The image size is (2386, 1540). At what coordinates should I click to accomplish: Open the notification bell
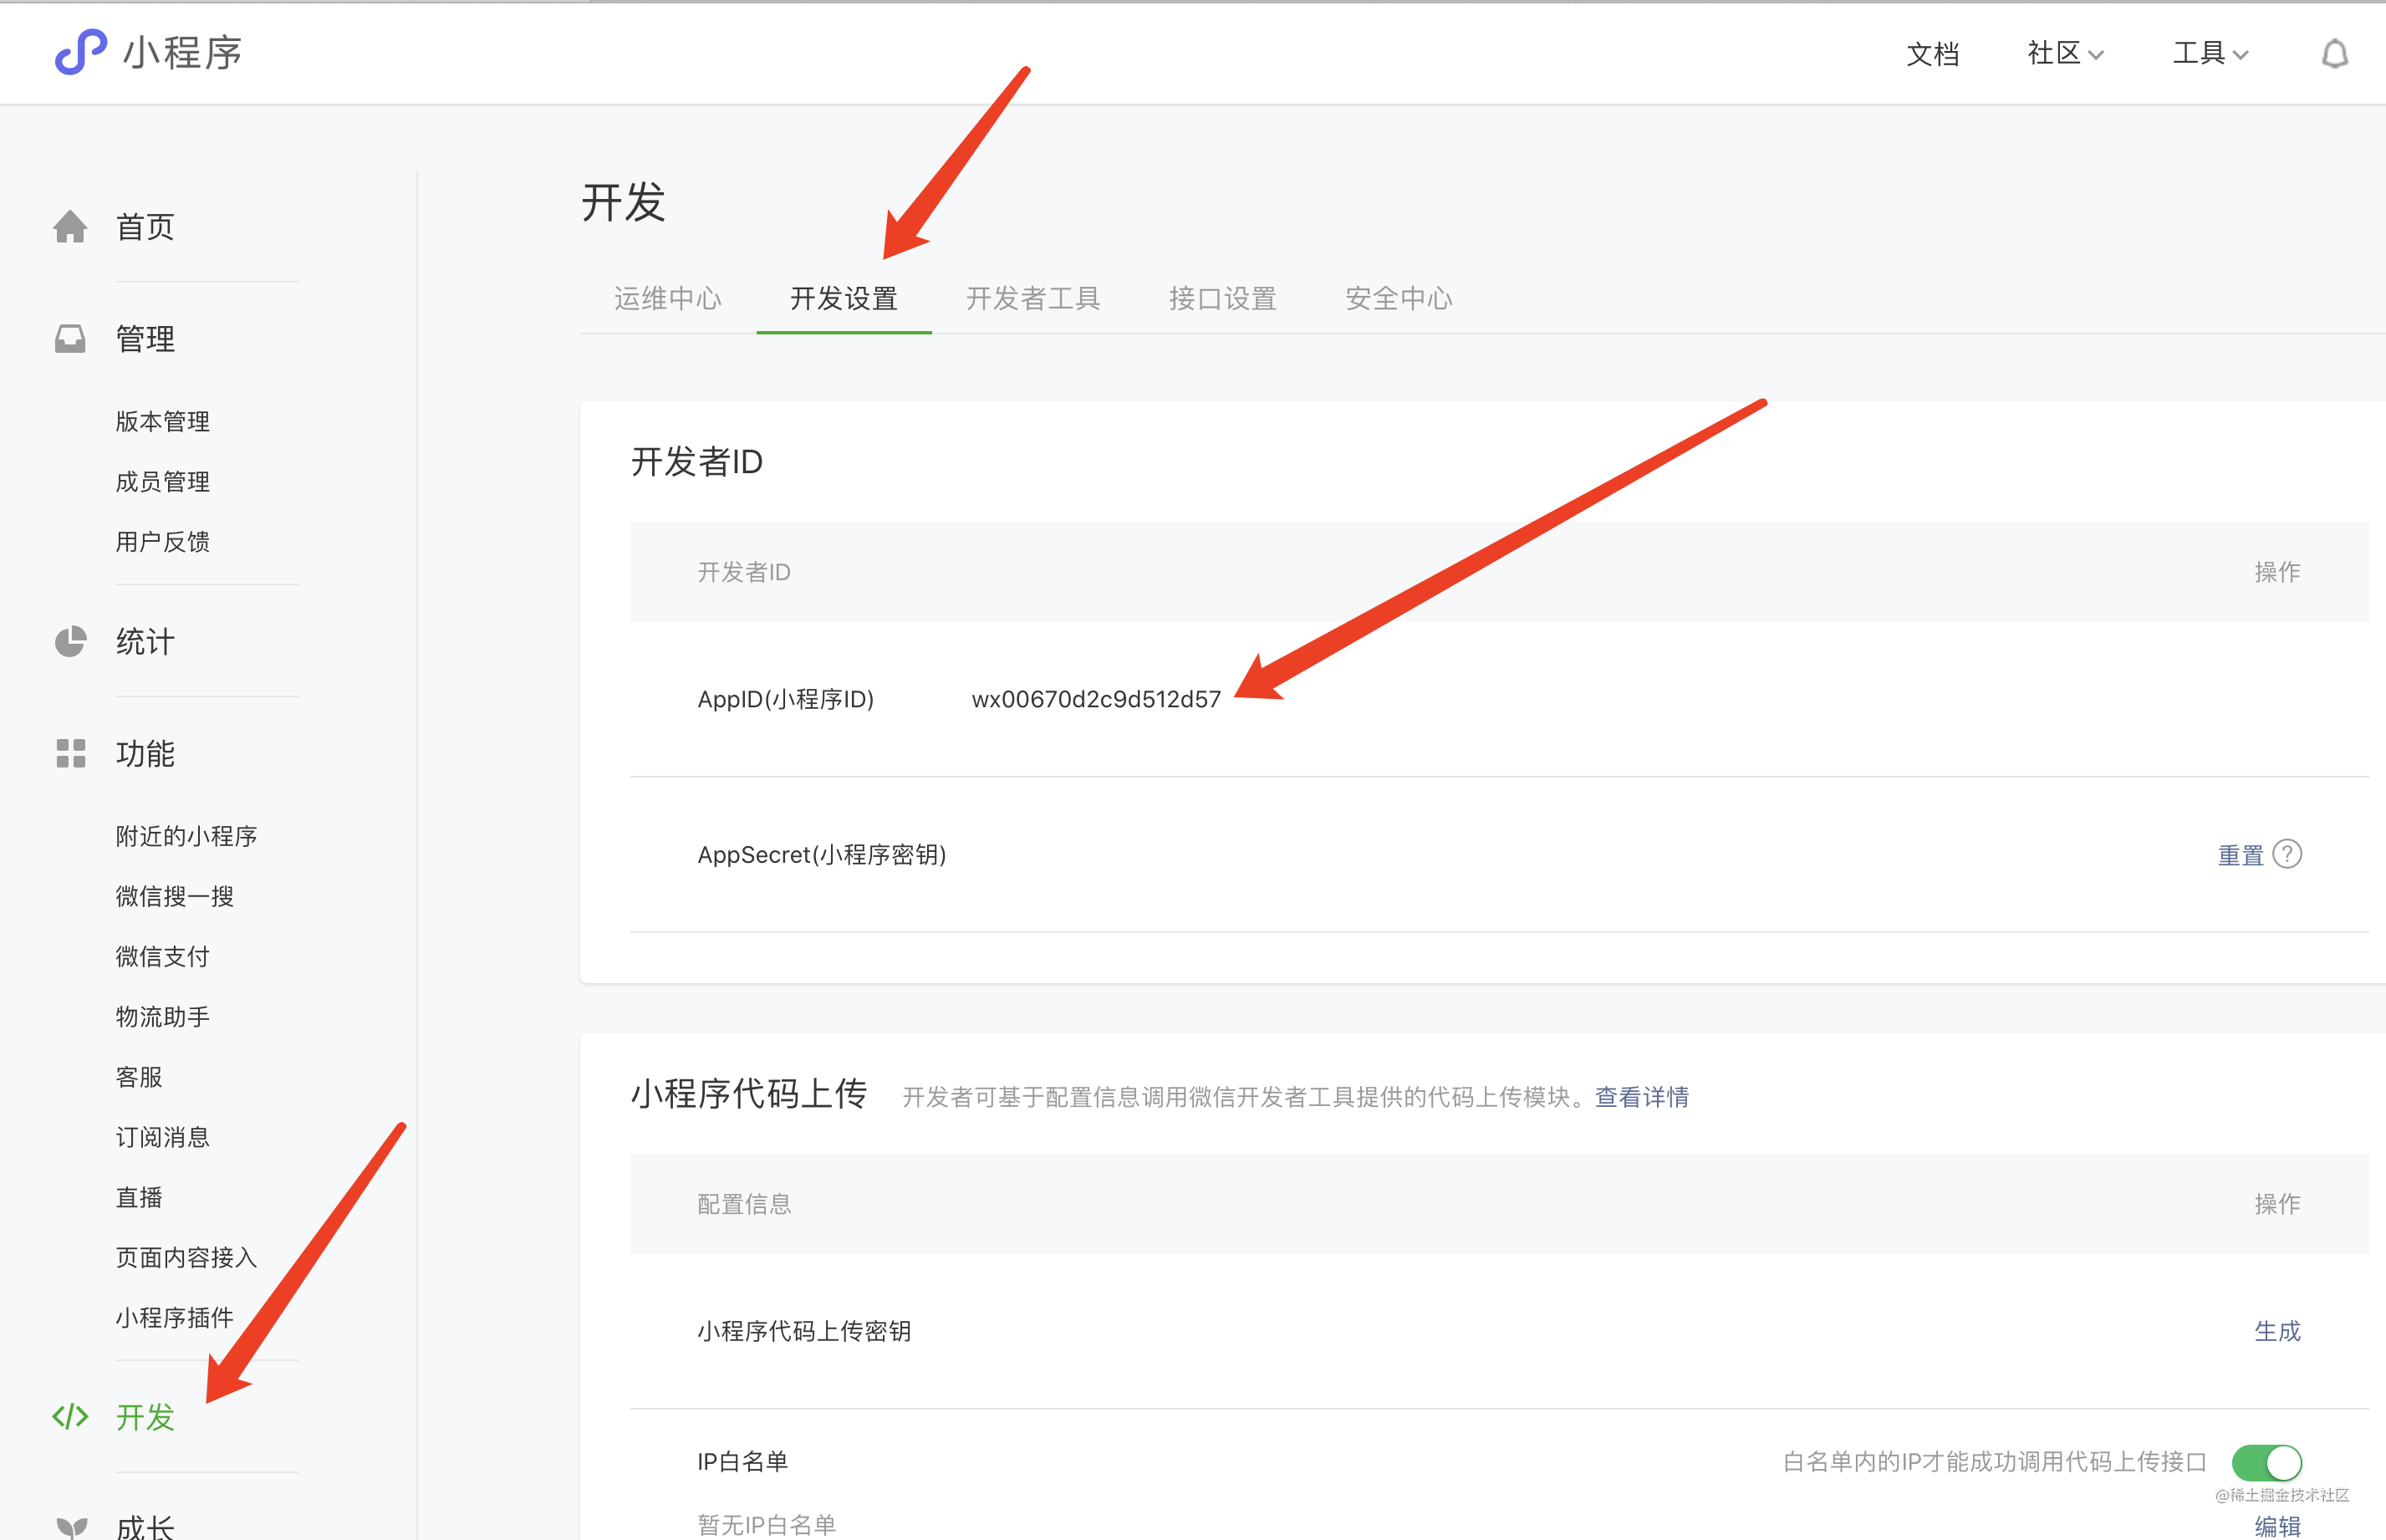tap(2334, 53)
